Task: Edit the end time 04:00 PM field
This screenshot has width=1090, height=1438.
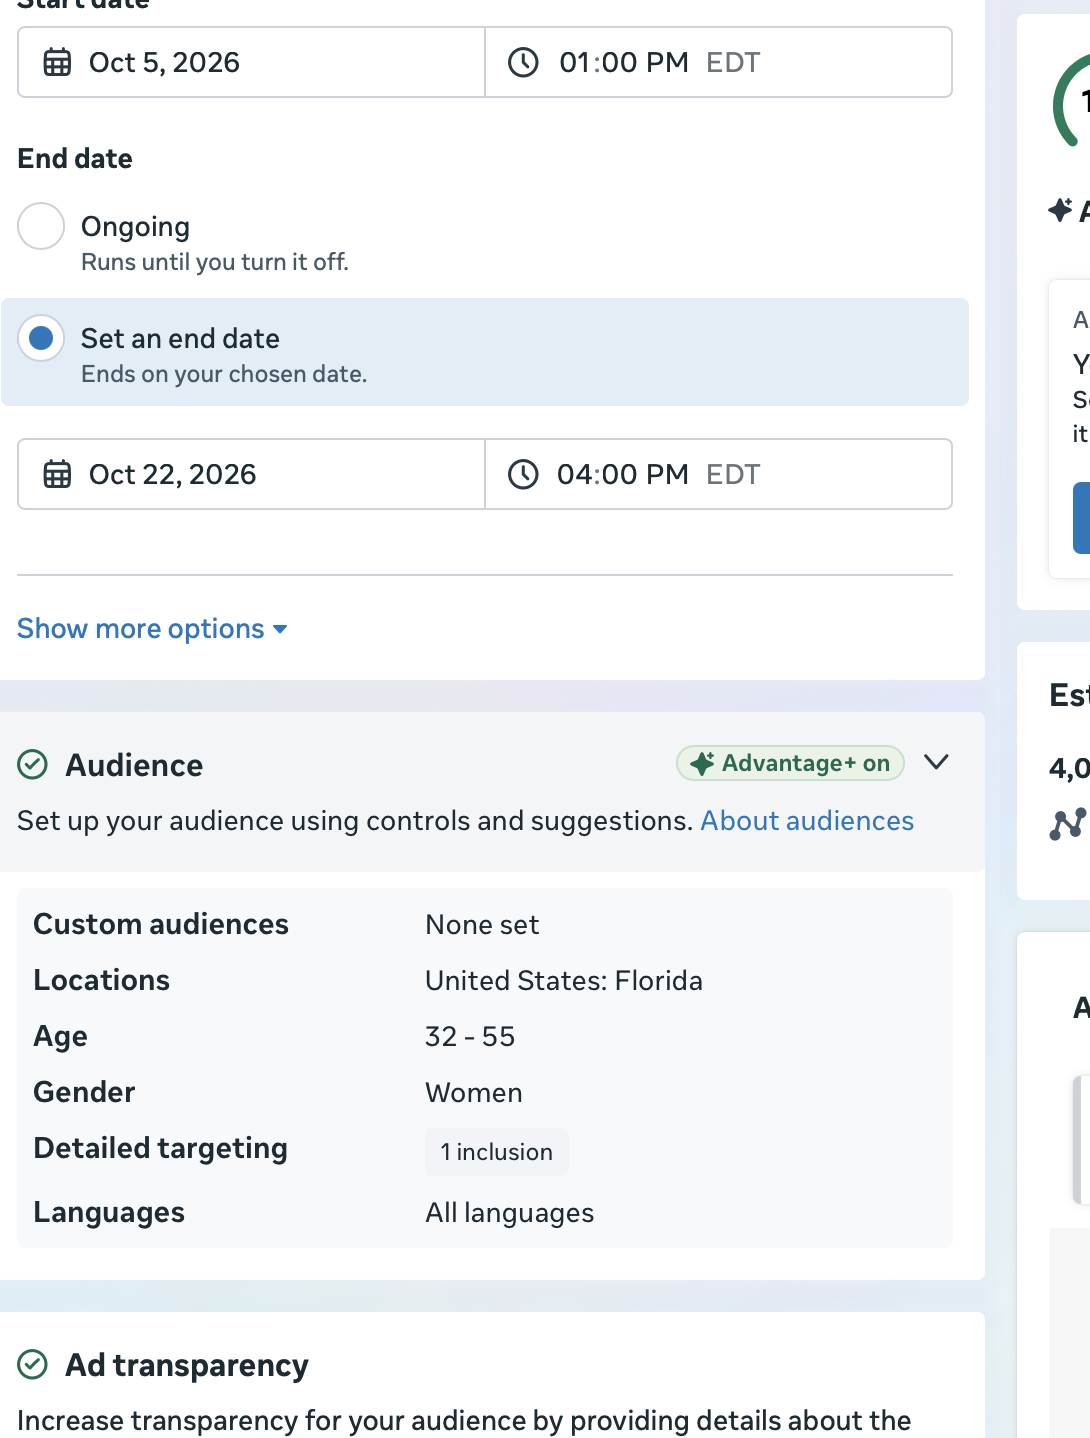Action: (x=718, y=474)
